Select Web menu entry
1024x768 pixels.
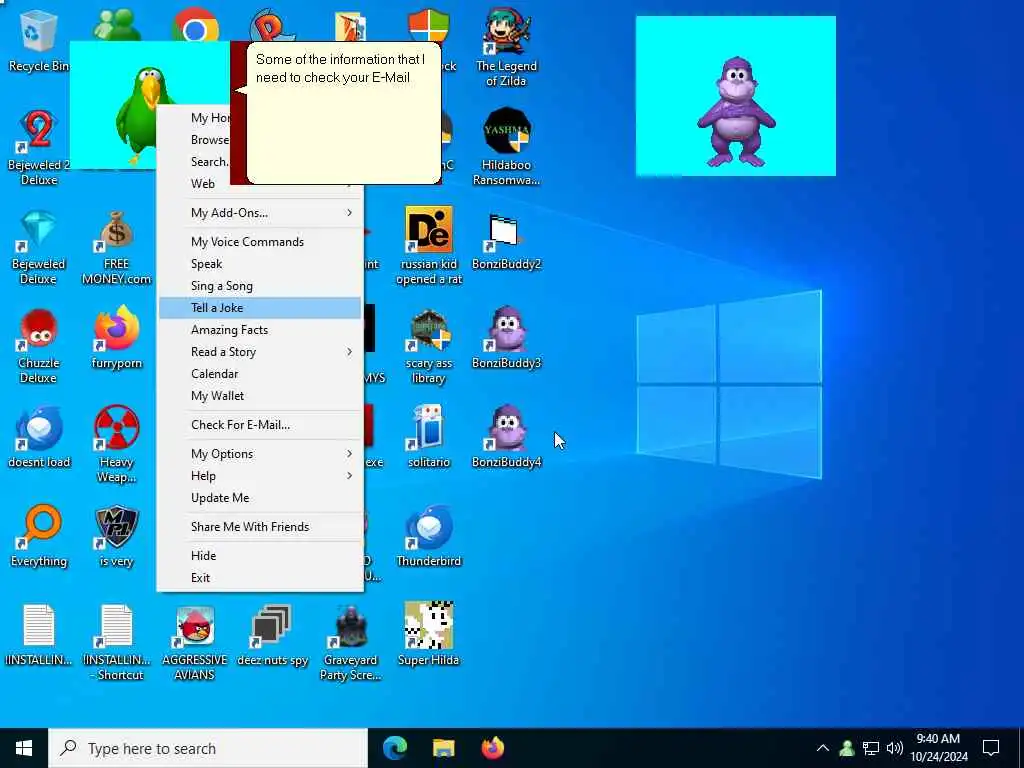(202, 184)
